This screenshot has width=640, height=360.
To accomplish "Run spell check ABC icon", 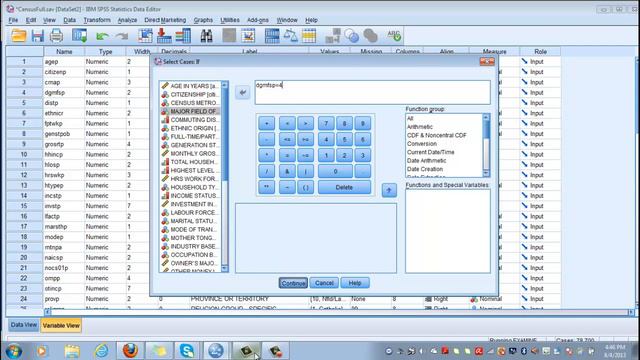I will point(394,36).
